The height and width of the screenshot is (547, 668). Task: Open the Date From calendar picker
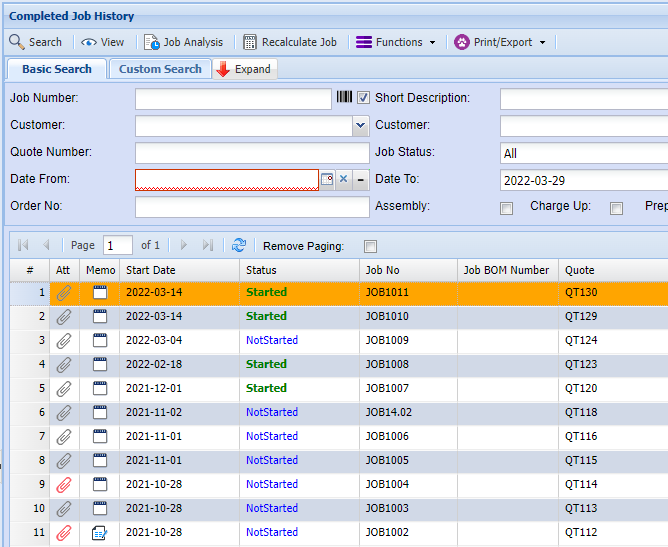326,179
